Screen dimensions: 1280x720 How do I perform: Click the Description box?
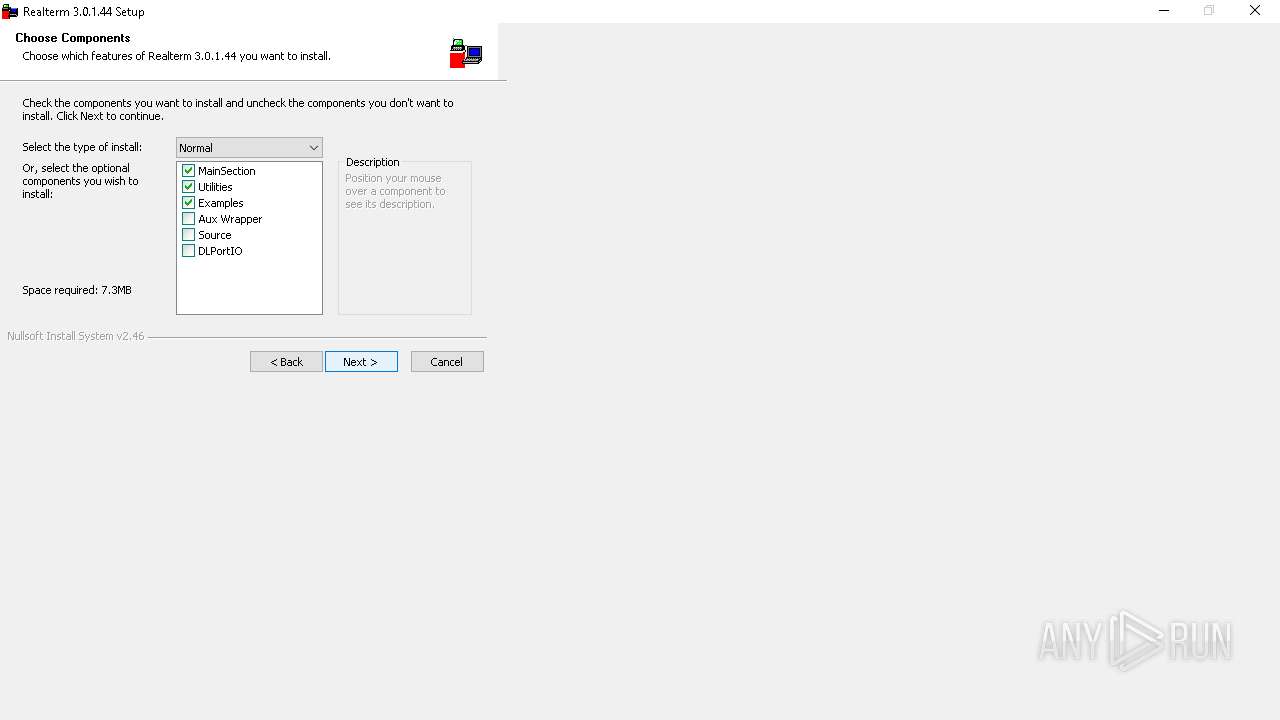pos(405,238)
